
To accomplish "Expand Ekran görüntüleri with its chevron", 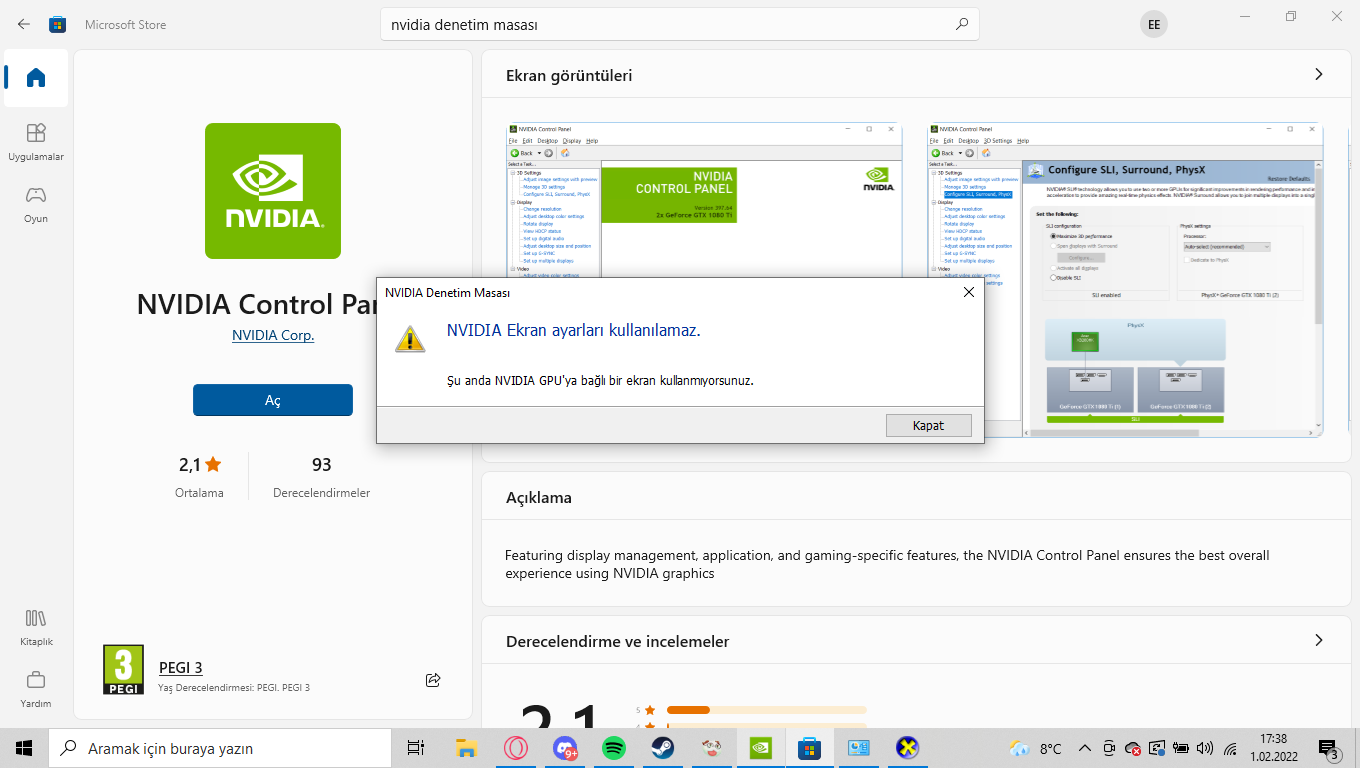I will (1319, 75).
